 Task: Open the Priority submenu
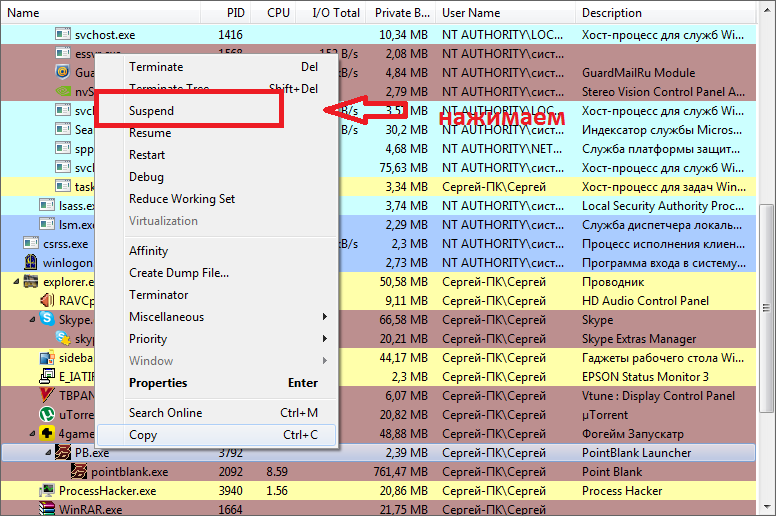tap(218, 339)
